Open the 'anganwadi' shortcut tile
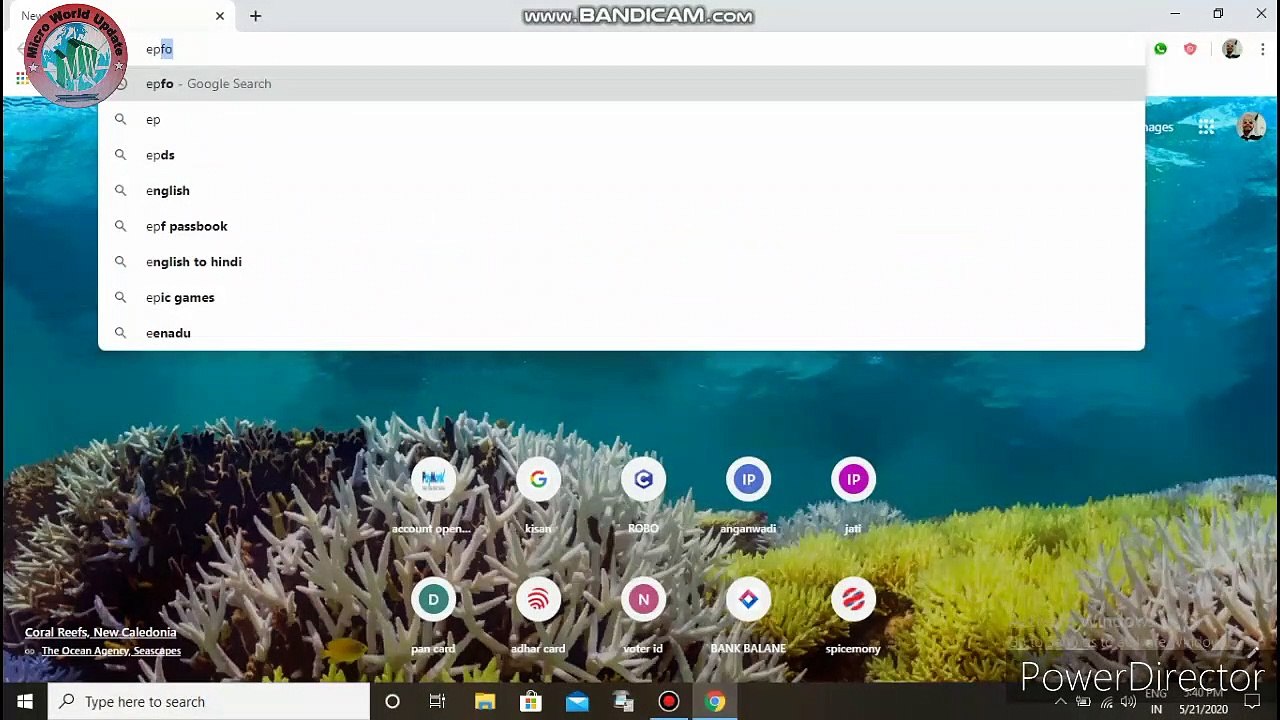The image size is (1280, 720). point(748,495)
